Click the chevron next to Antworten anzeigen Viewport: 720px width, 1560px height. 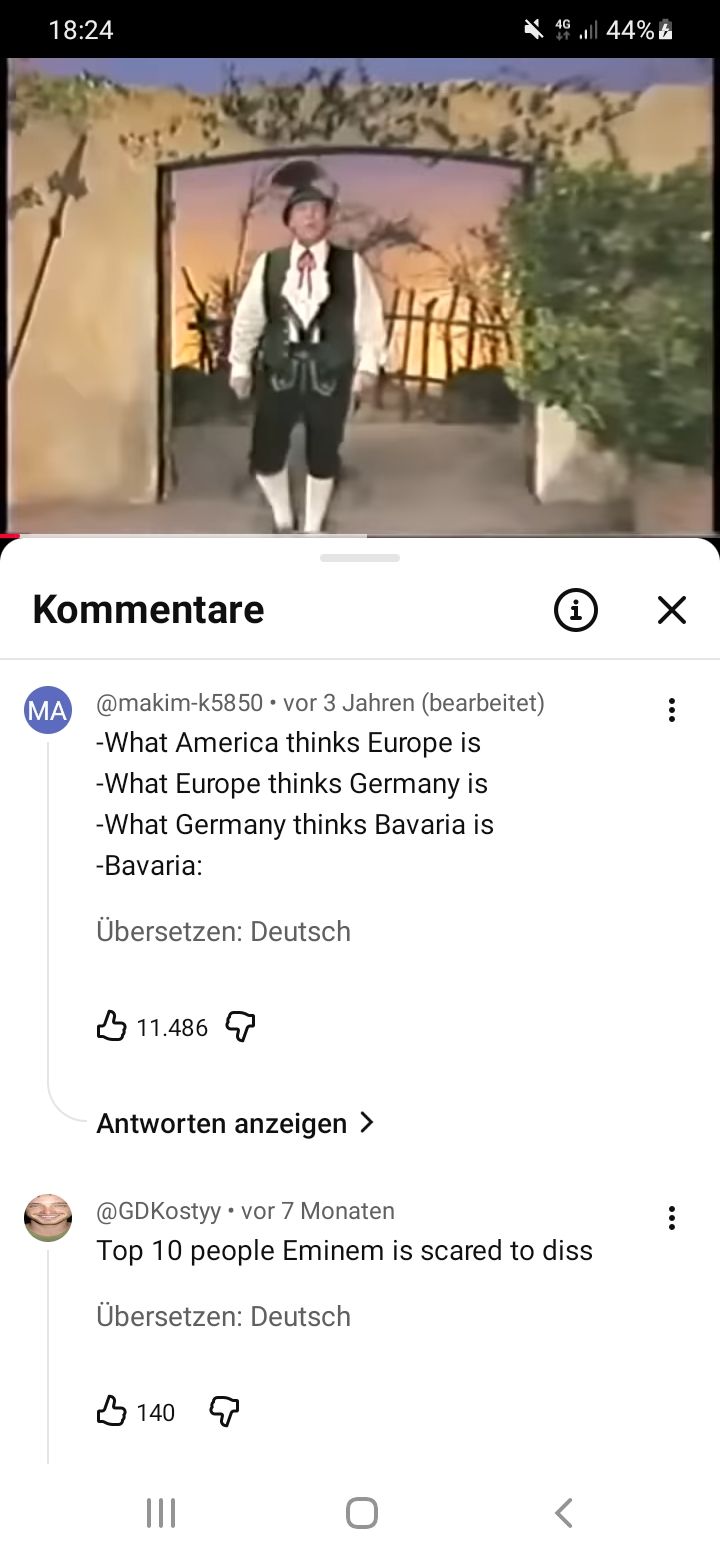tap(366, 1123)
